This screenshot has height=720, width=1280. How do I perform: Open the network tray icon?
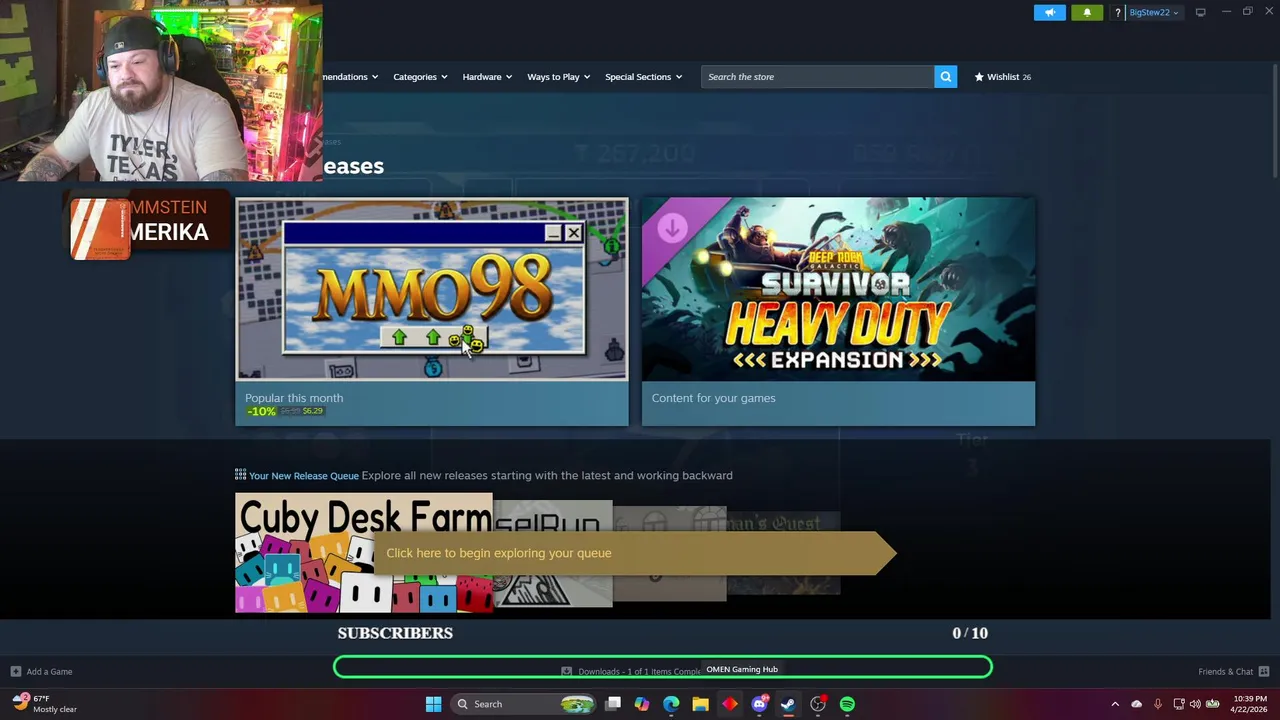coord(1179,704)
